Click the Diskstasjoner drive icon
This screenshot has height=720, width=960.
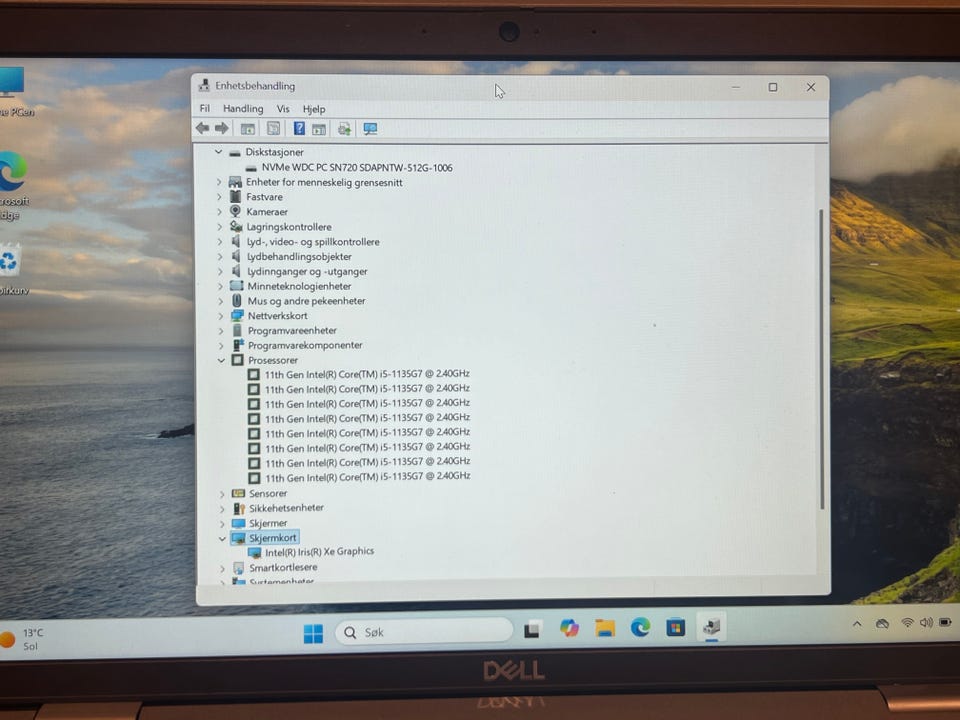(234, 152)
